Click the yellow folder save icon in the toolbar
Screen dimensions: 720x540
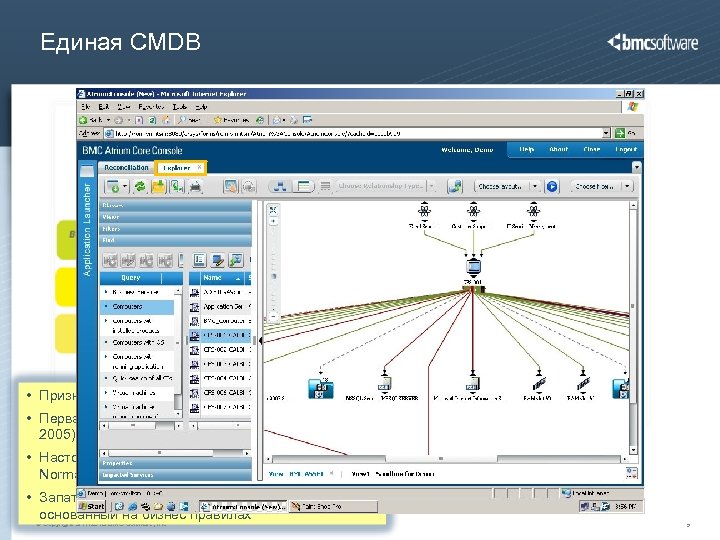(158, 186)
